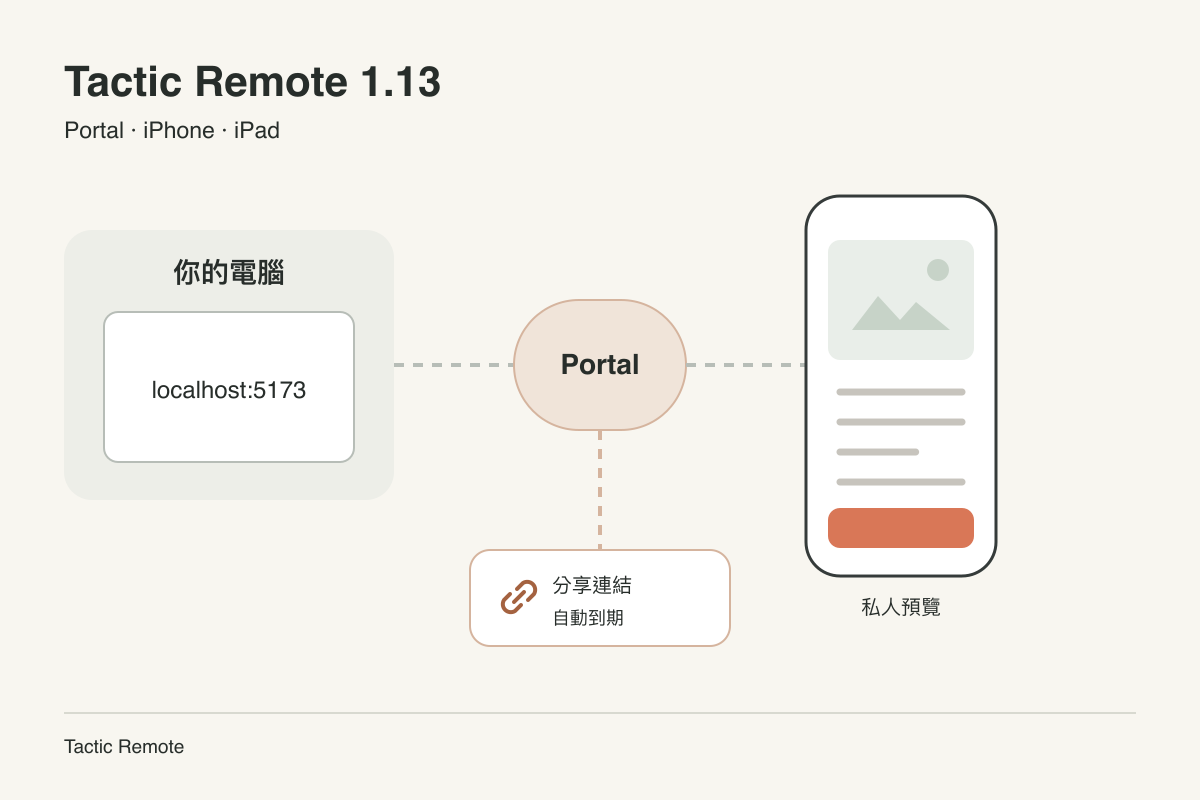Image resolution: width=1200 pixels, height=800 pixels.
Task: Click the Portal · iPhone · iPad subtitle
Action: 172,130
